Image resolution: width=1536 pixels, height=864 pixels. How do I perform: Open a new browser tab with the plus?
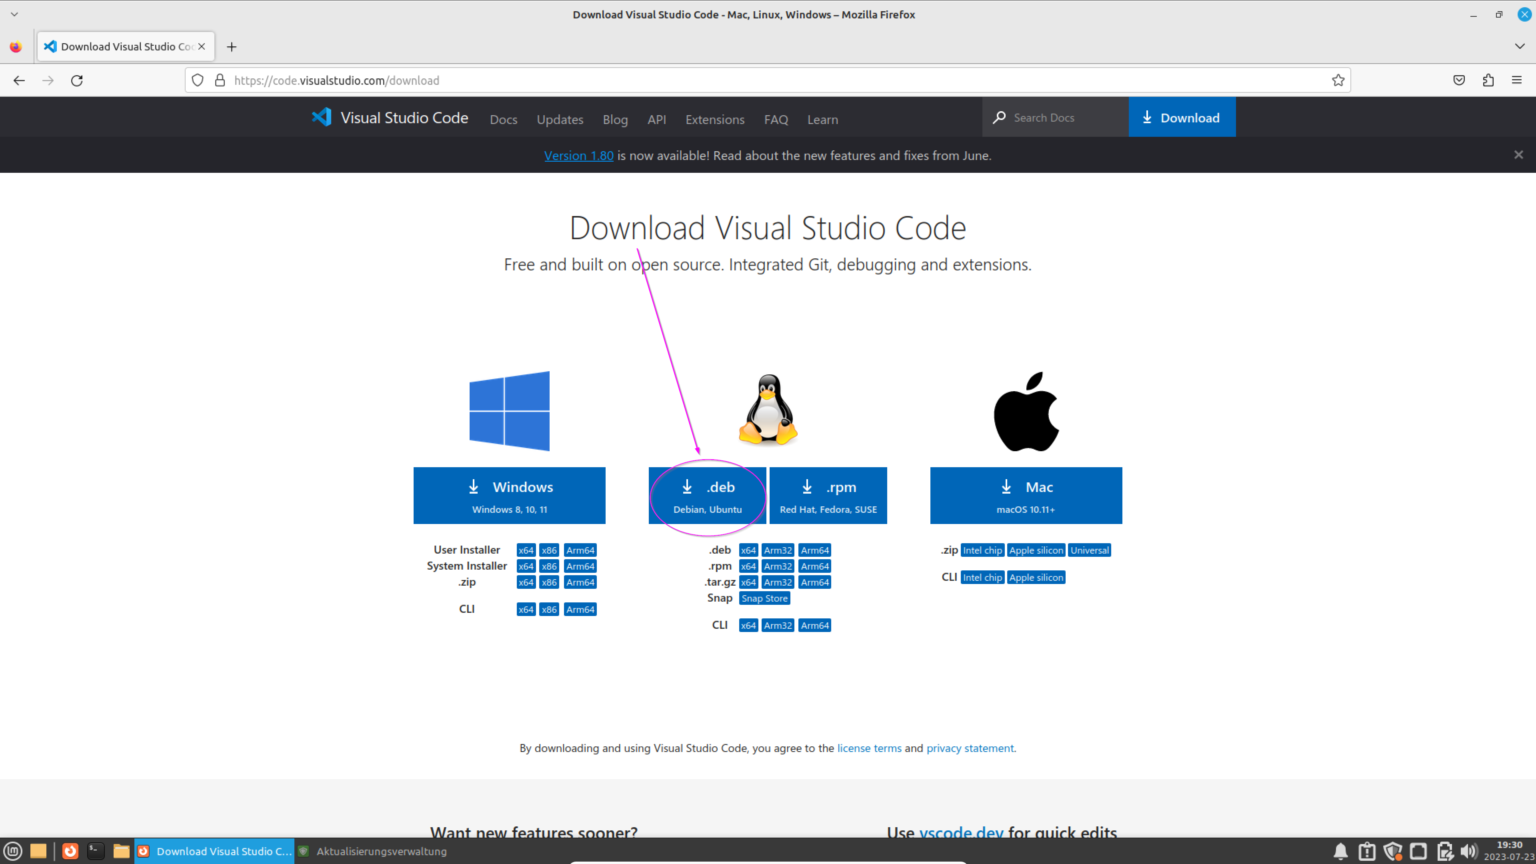231,46
